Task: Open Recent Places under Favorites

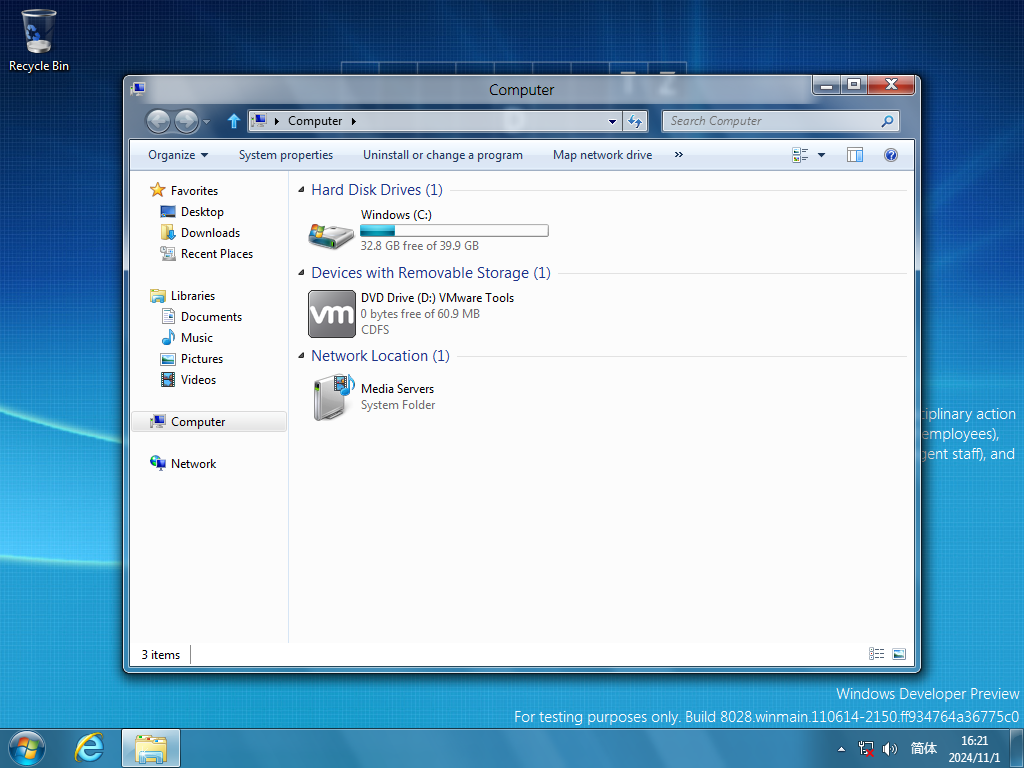Action: (x=217, y=253)
